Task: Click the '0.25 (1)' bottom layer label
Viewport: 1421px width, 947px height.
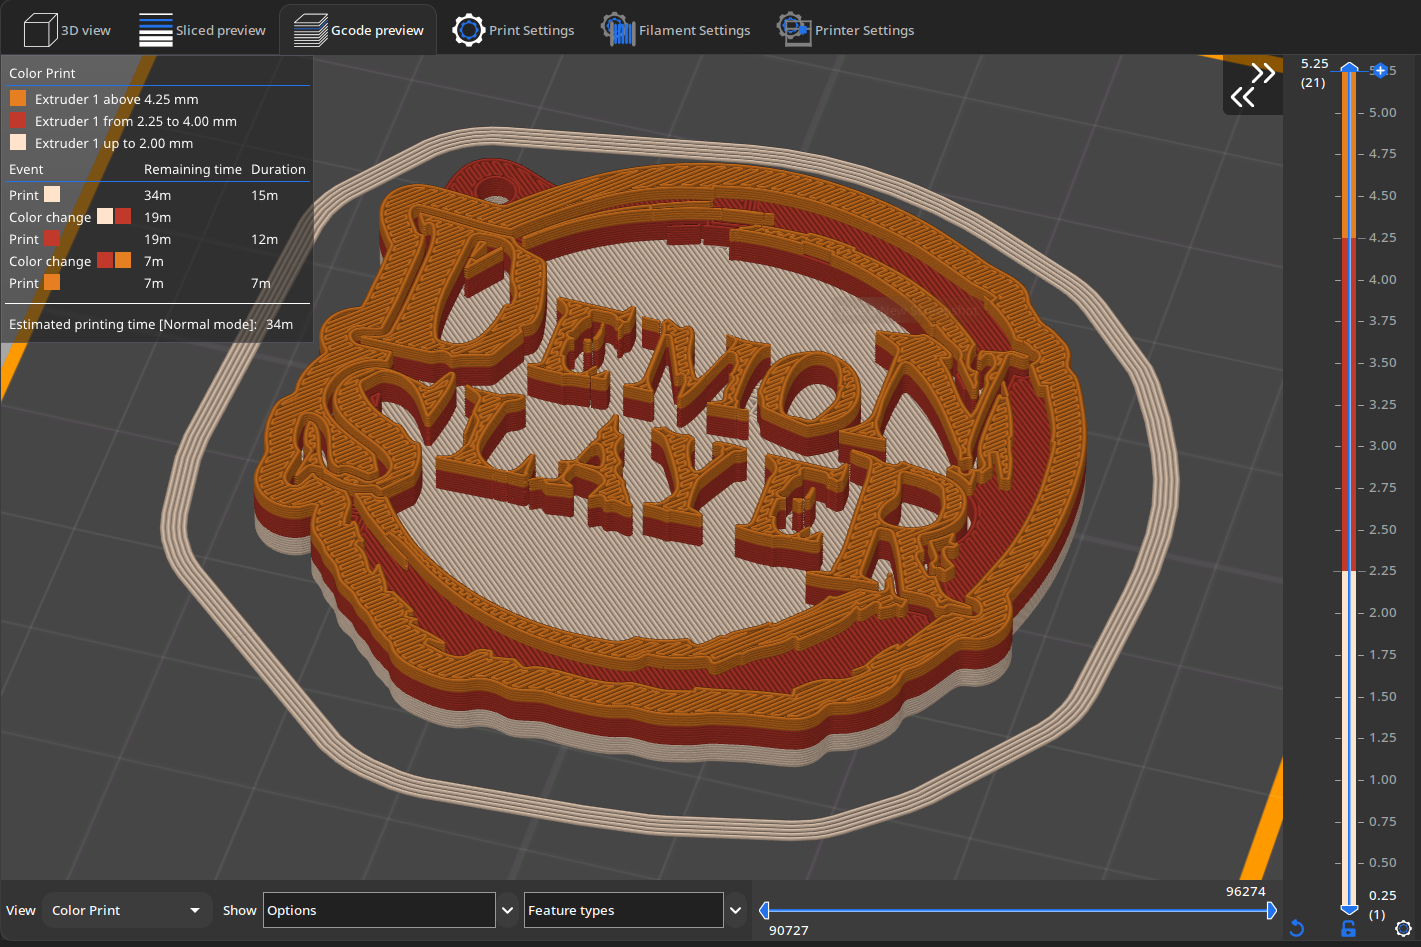Action: click(x=1382, y=905)
